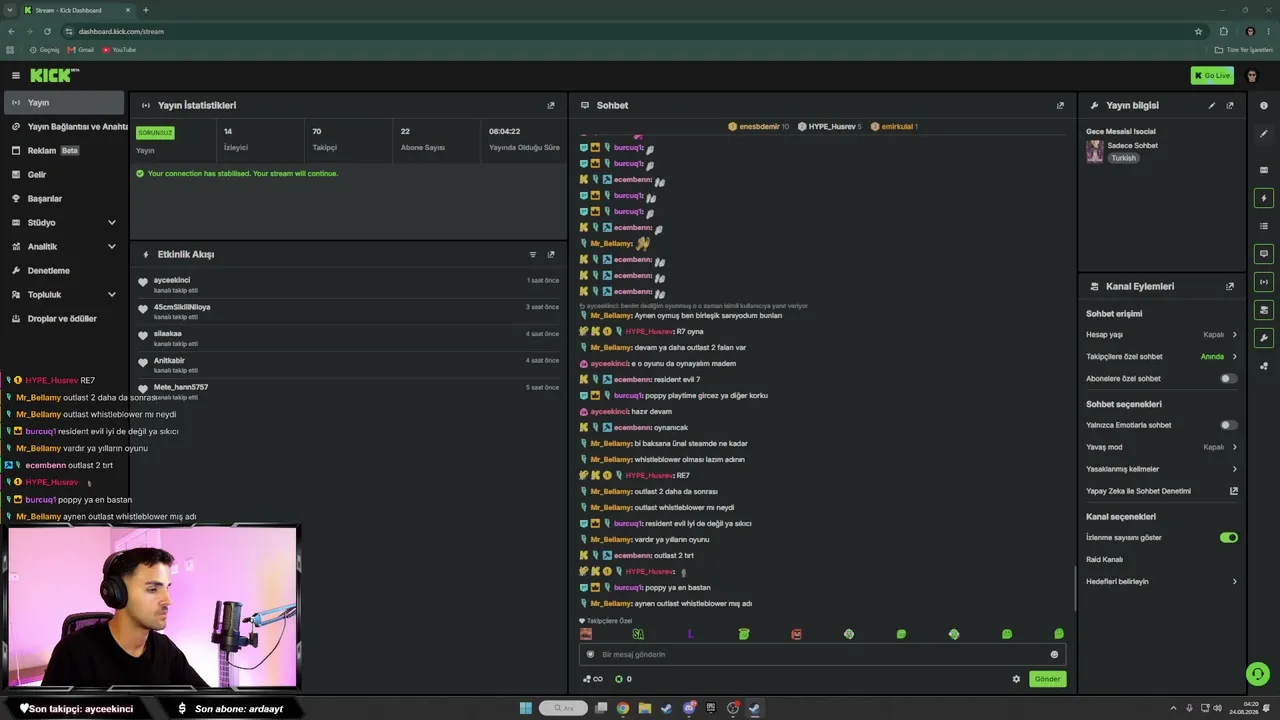Open Google Chrome from the taskbar
This screenshot has height=720, width=1280.
(623, 708)
